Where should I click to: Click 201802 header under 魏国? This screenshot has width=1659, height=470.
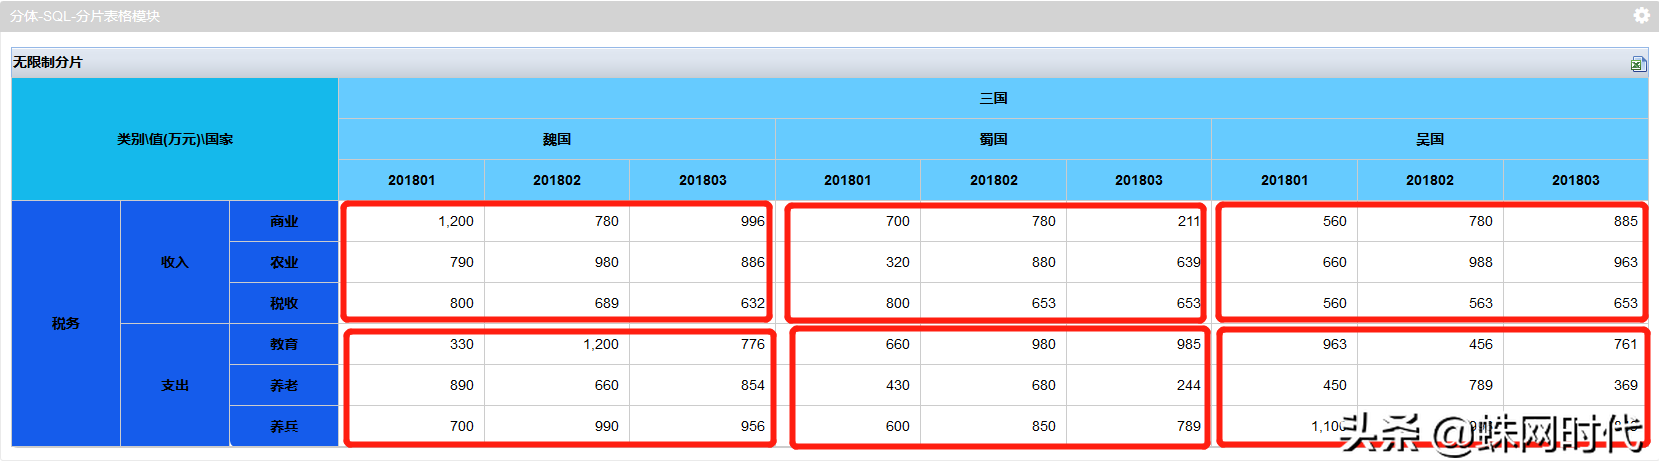(x=557, y=180)
